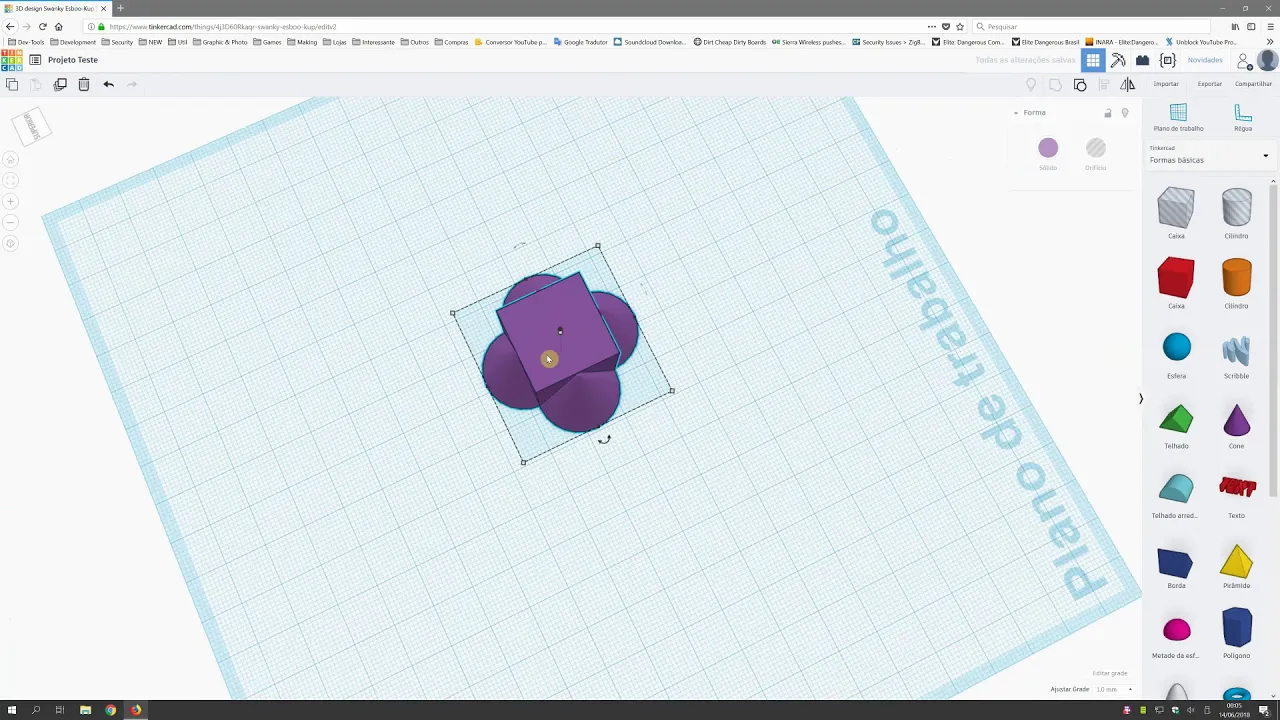Open the Ajustar Grade 1.0 mm dropdown
The image size is (1280, 720).
[x=1113, y=689]
